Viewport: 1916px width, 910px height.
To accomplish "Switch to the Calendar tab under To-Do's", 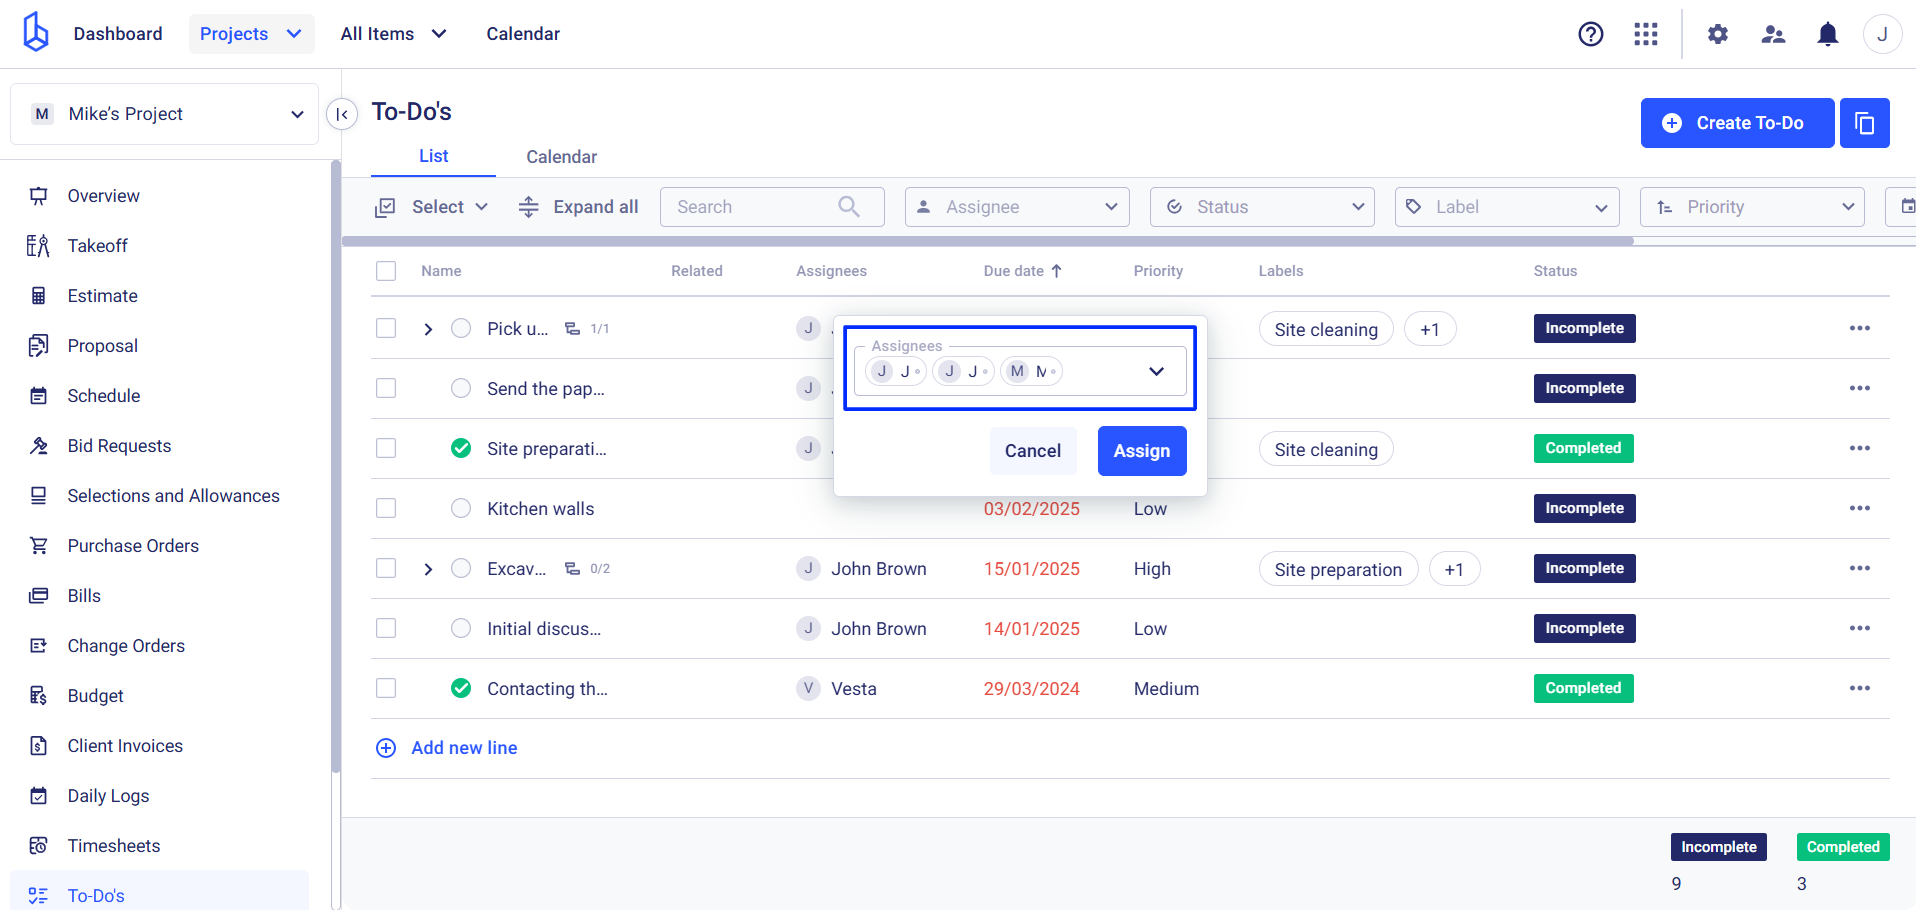I will [x=561, y=157].
